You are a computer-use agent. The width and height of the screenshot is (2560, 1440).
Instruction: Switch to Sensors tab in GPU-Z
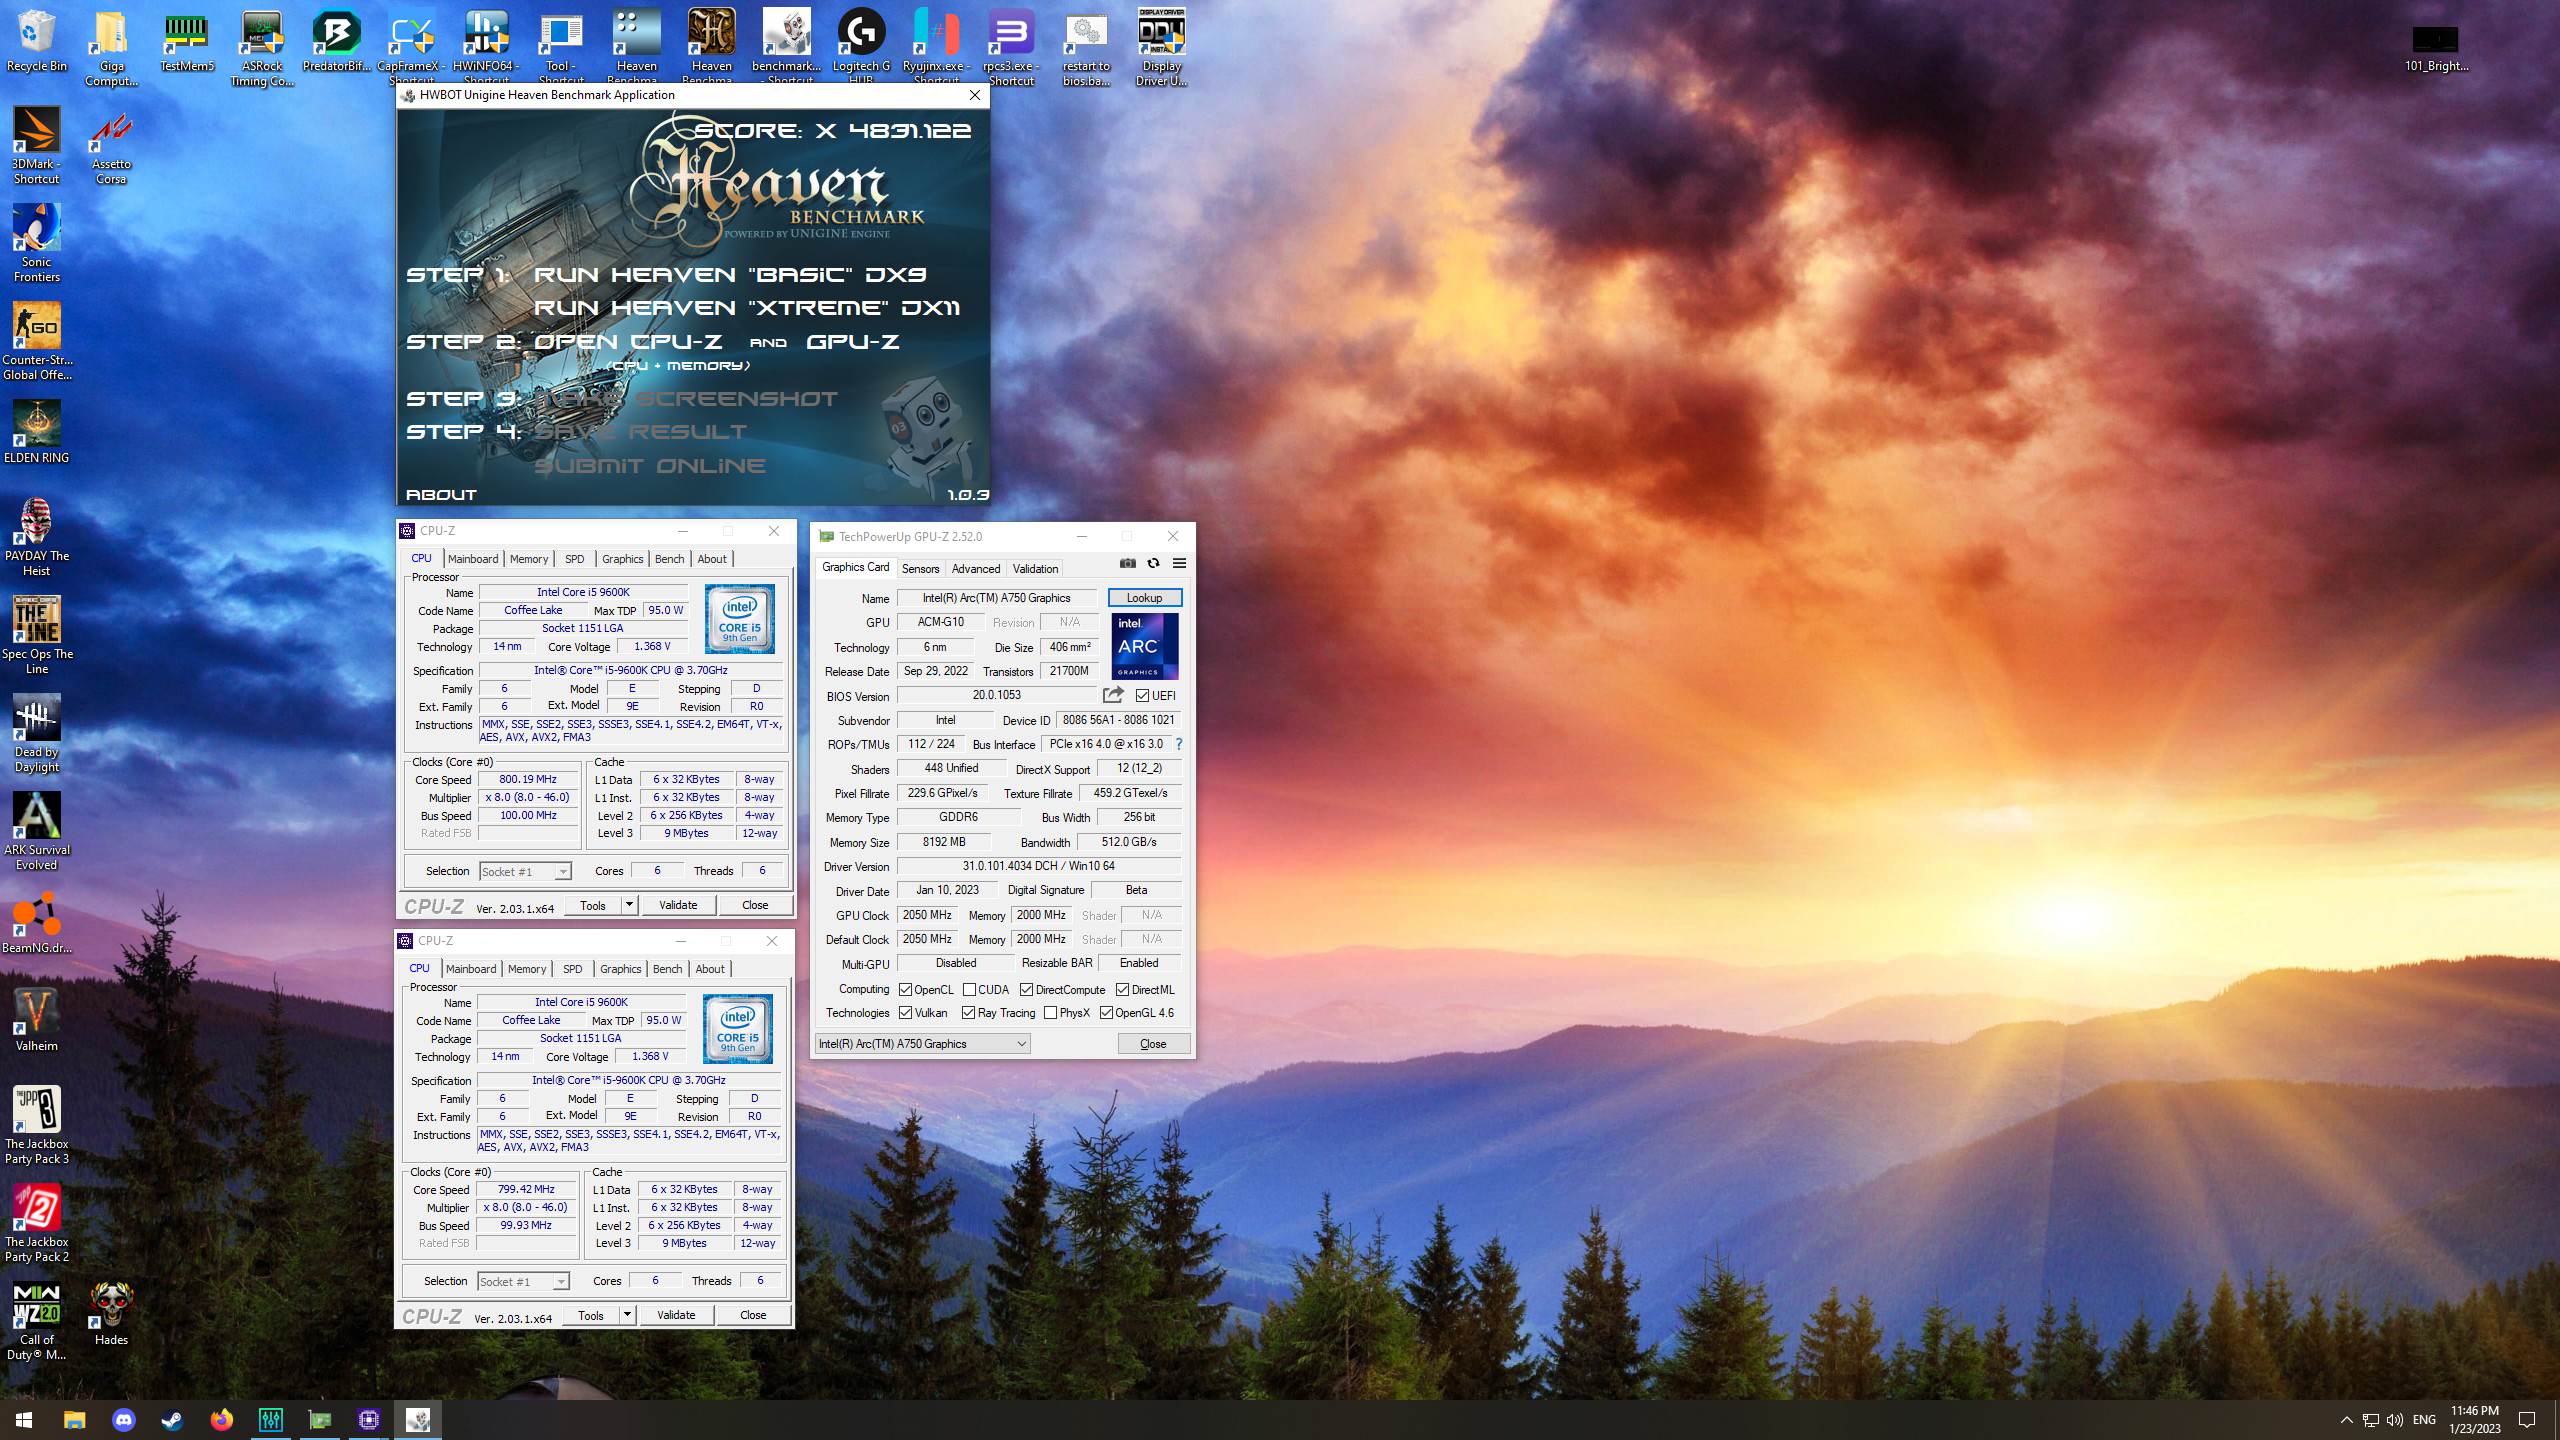click(920, 569)
